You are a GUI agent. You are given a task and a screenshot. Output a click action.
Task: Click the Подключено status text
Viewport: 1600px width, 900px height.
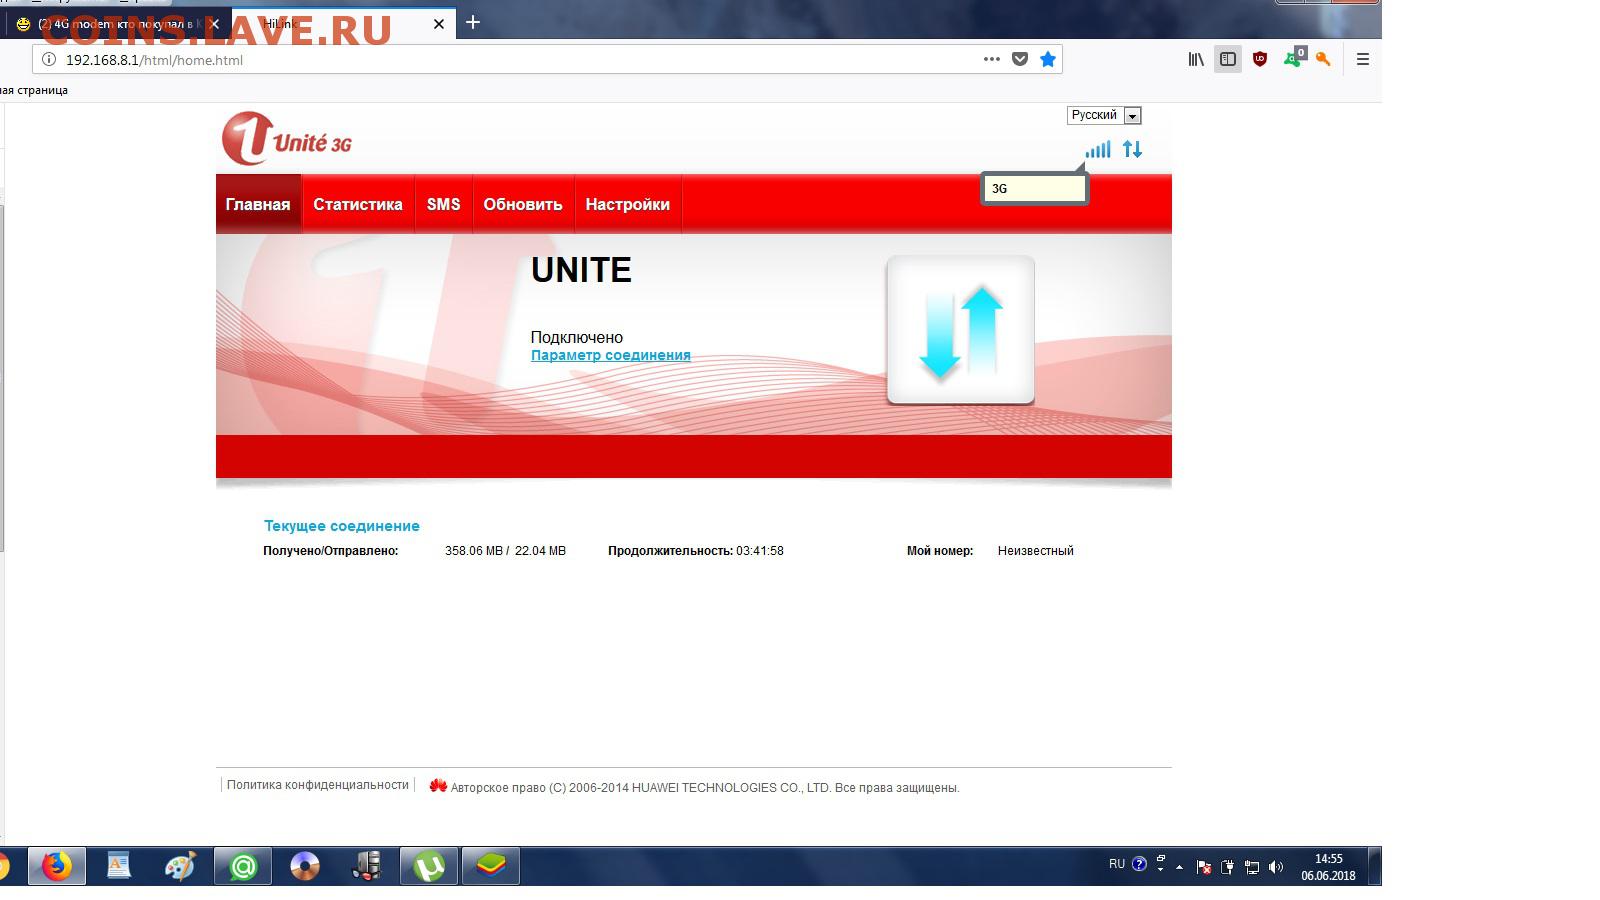577,337
